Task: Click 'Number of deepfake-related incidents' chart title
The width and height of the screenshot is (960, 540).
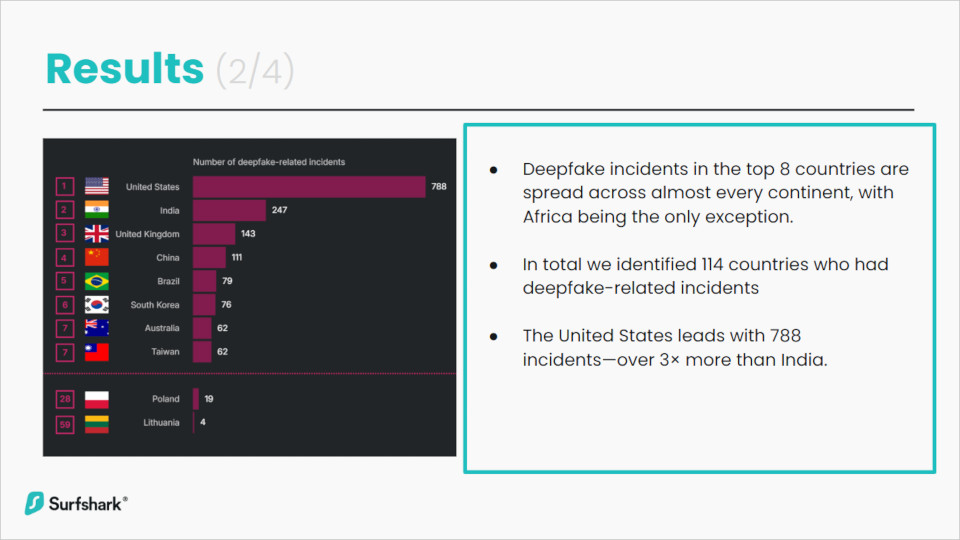Action: (x=269, y=162)
